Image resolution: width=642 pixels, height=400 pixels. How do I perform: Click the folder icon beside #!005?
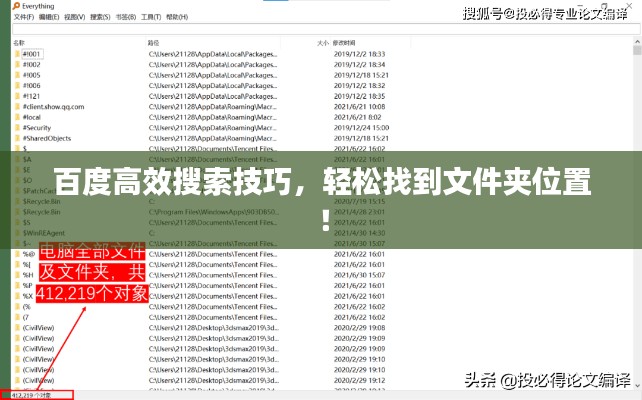(18, 75)
